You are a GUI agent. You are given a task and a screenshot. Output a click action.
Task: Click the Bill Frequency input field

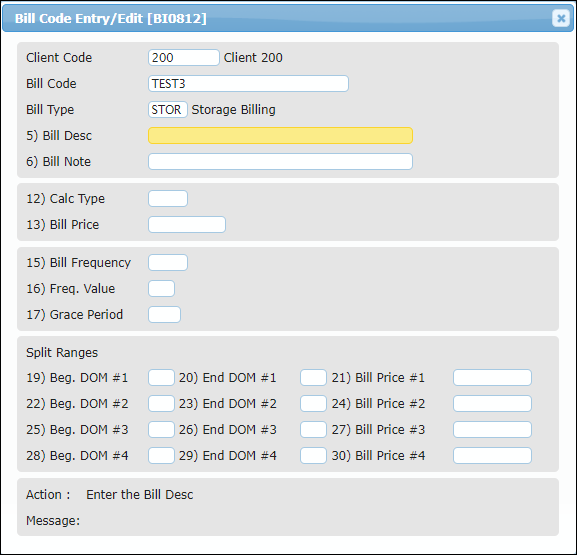coord(168,263)
